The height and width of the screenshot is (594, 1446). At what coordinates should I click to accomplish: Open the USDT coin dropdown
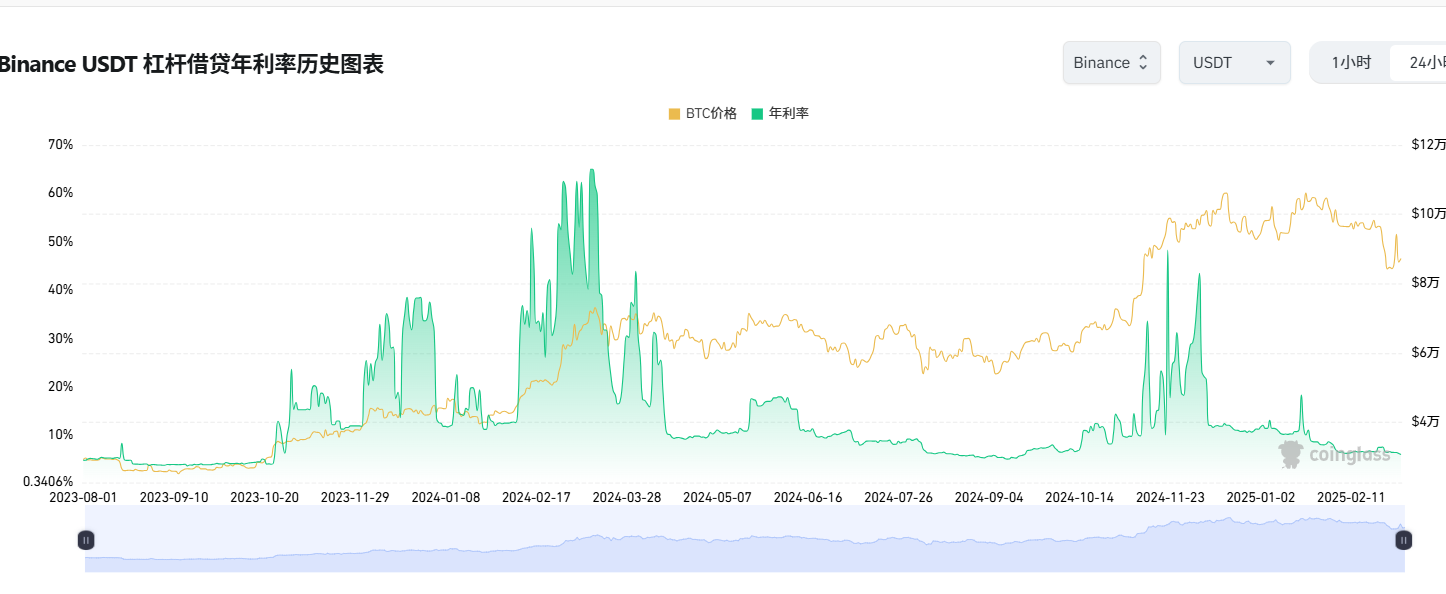point(1234,62)
